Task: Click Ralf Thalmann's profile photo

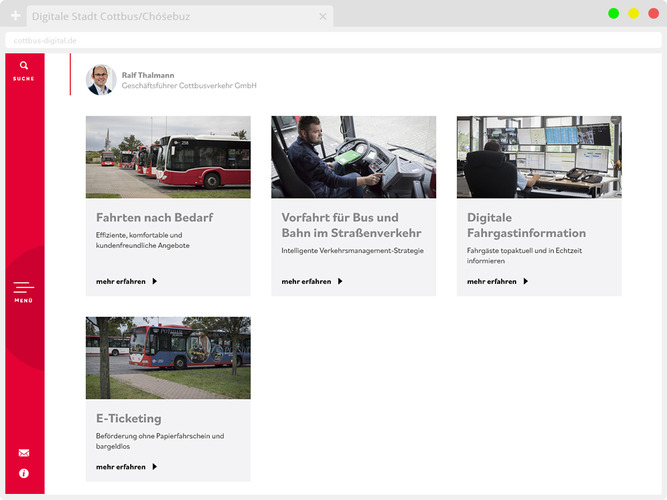Action: (101, 80)
